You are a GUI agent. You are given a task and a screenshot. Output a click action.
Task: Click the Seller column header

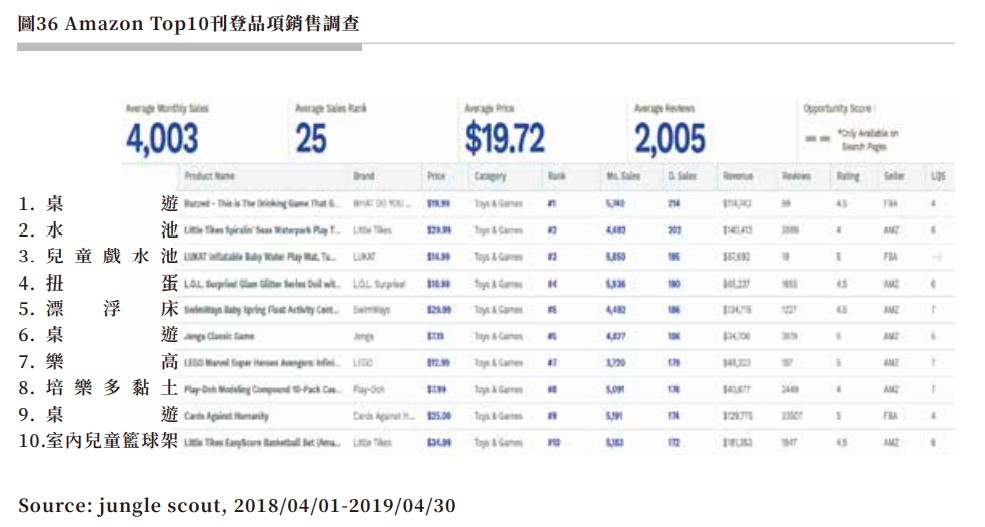(894, 176)
